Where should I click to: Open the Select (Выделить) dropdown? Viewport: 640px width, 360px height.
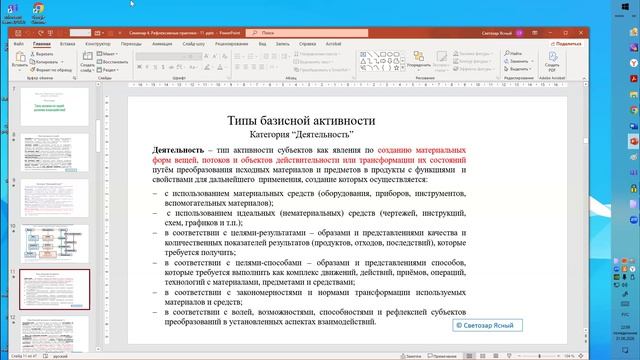point(517,69)
